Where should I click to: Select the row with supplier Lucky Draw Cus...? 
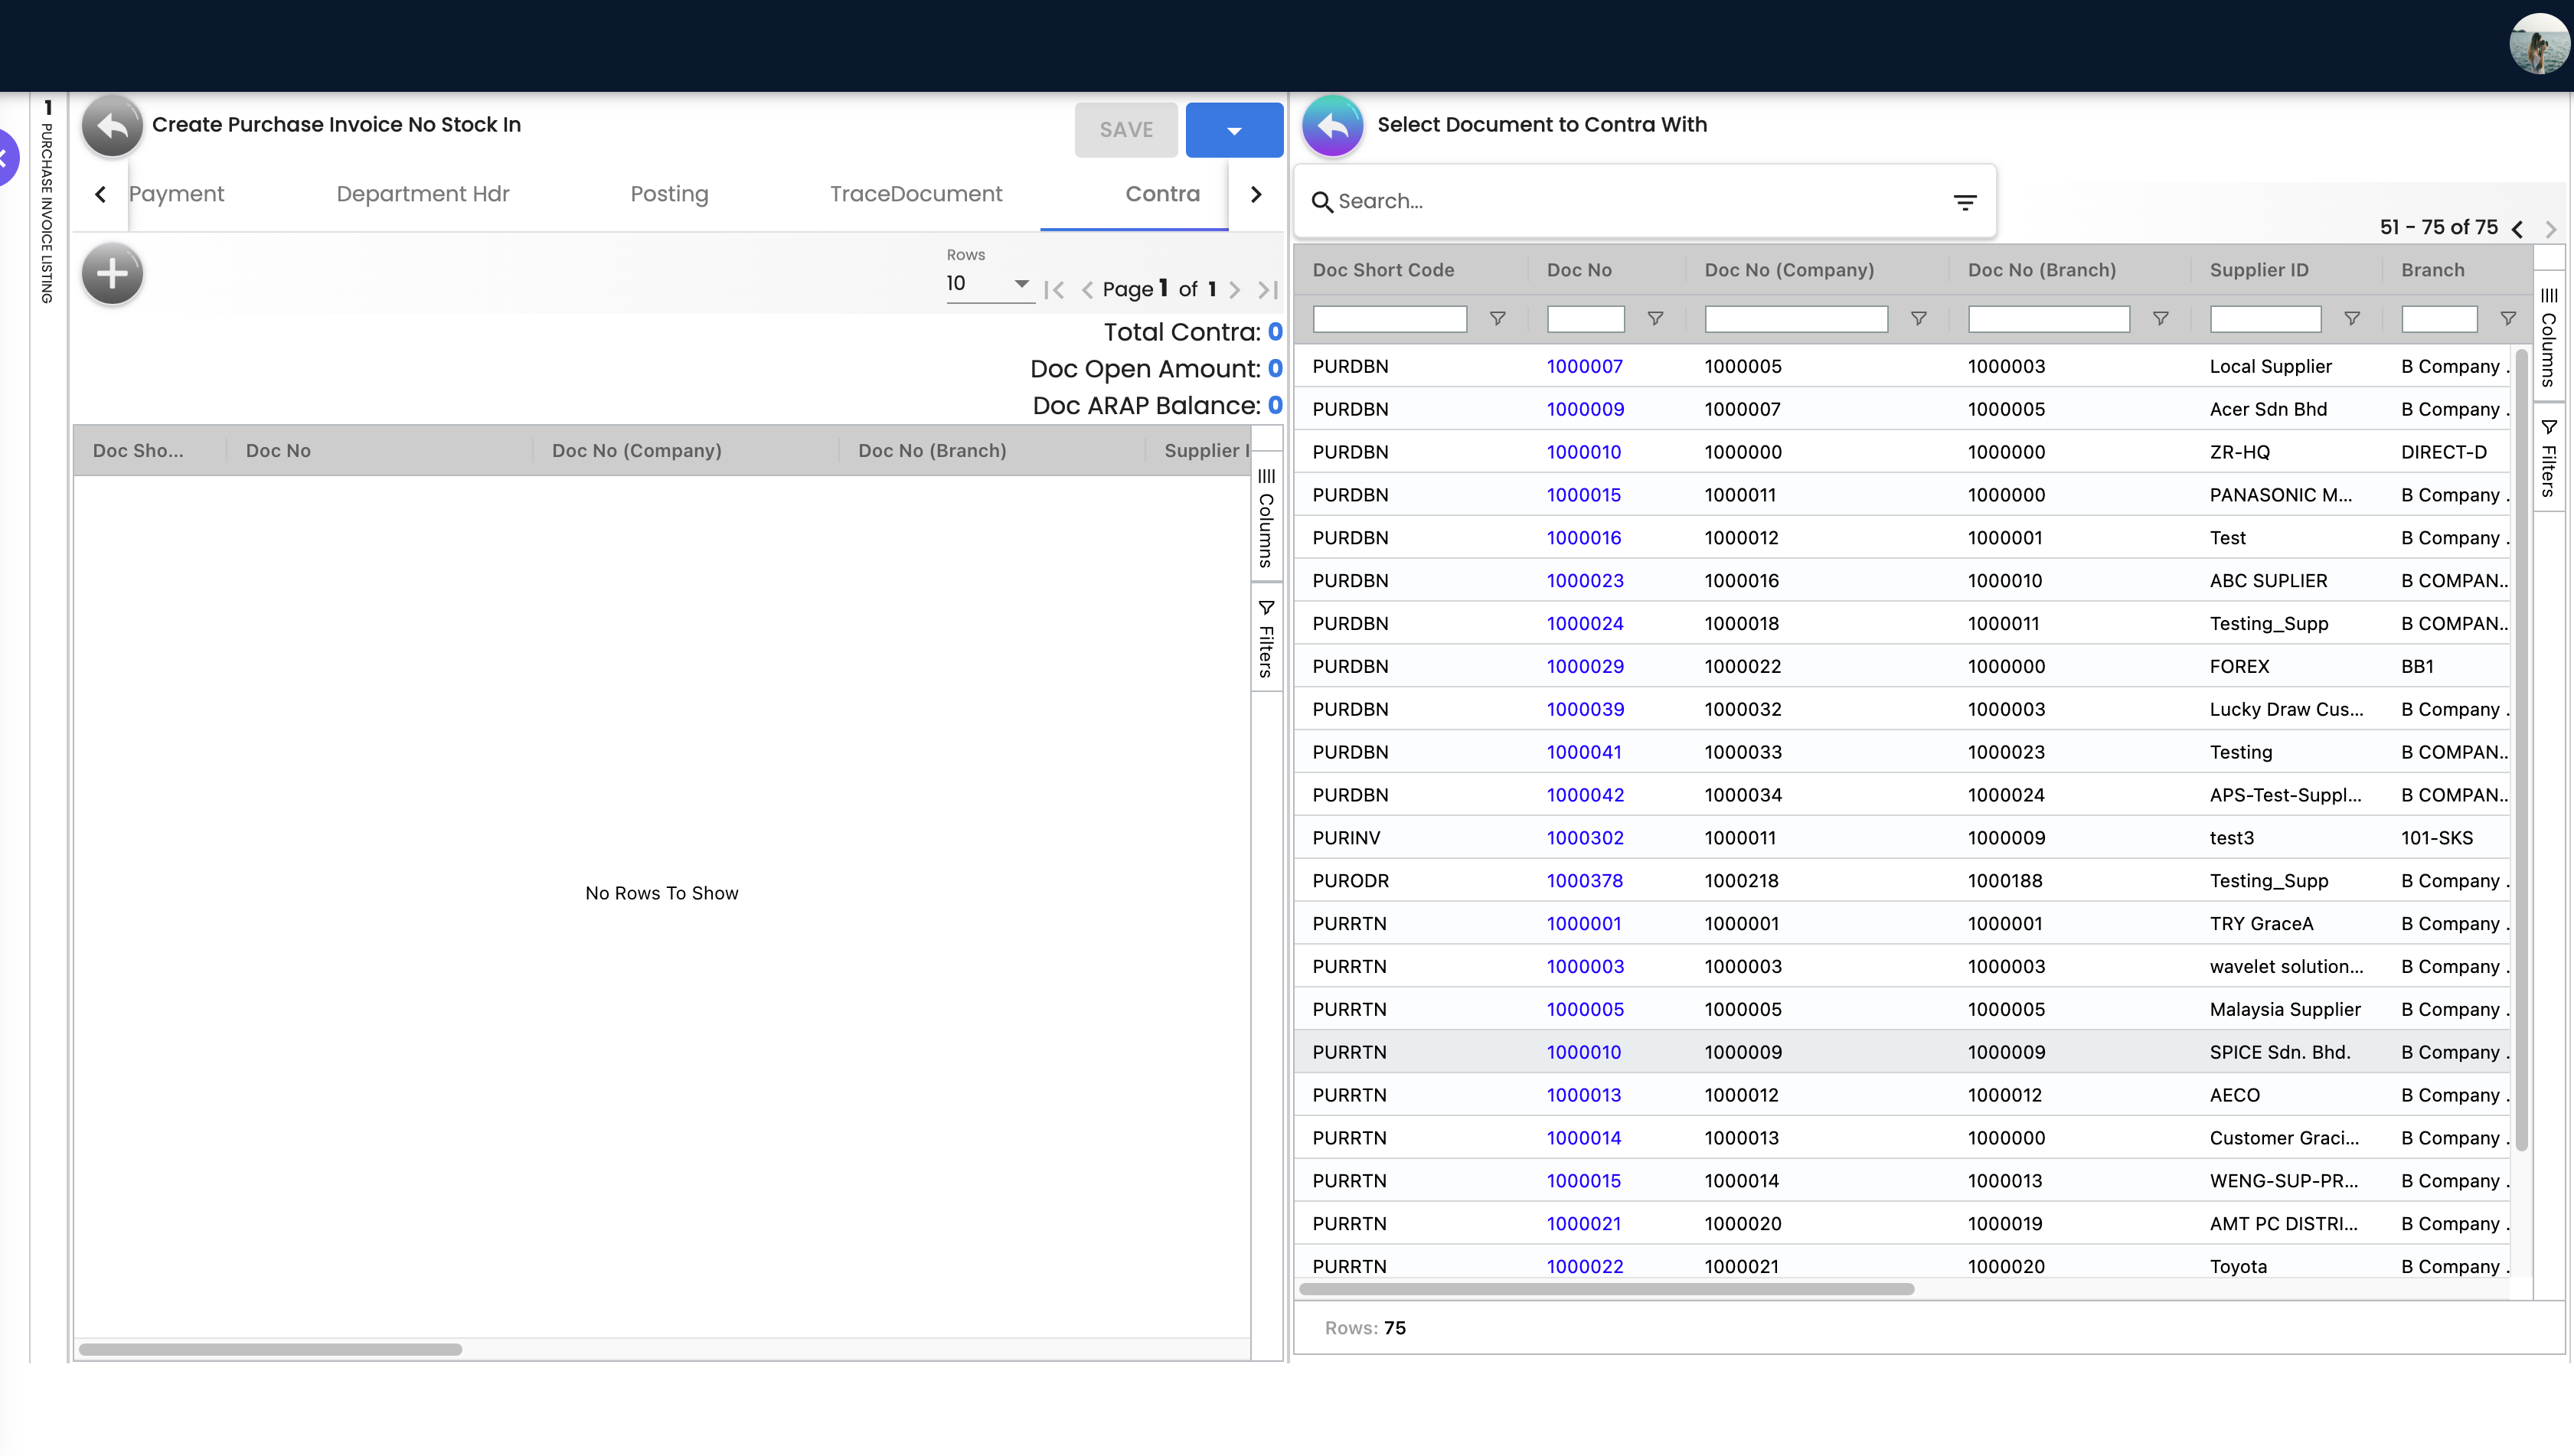[x=1902, y=709]
